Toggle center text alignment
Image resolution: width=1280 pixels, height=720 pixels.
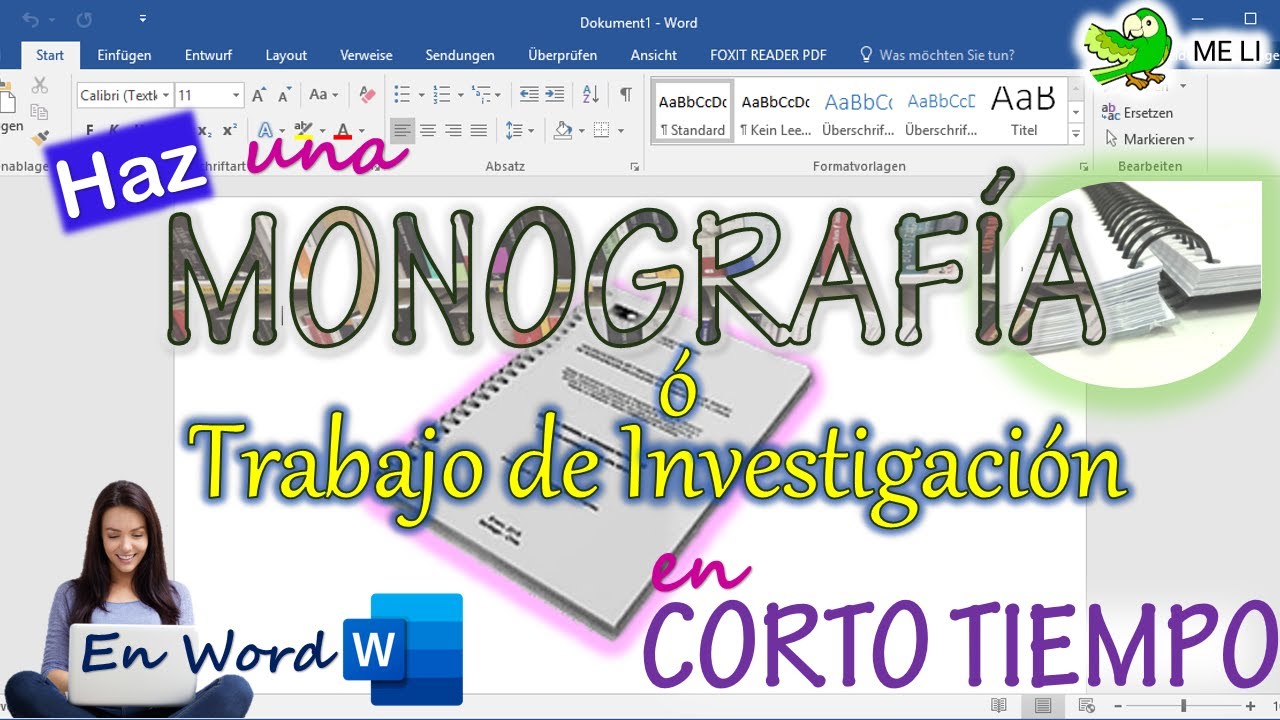(x=428, y=130)
